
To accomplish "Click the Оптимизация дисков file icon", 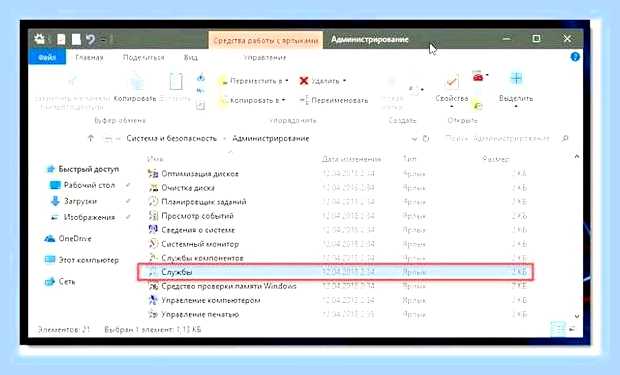I will click(x=153, y=174).
